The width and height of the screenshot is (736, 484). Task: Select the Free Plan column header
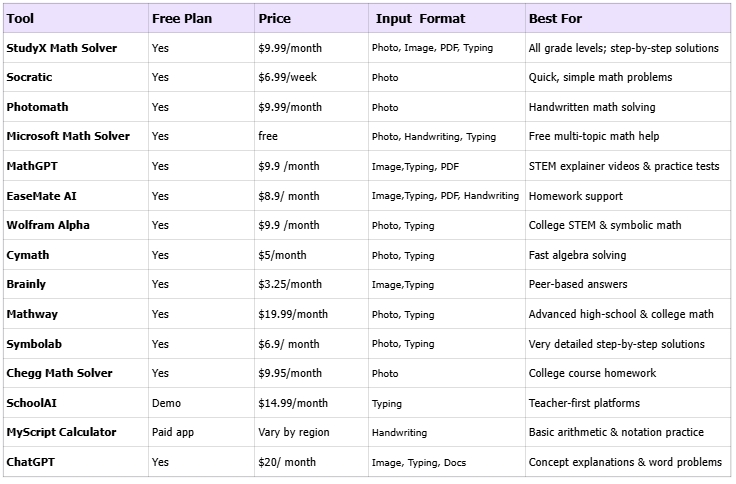coord(182,18)
